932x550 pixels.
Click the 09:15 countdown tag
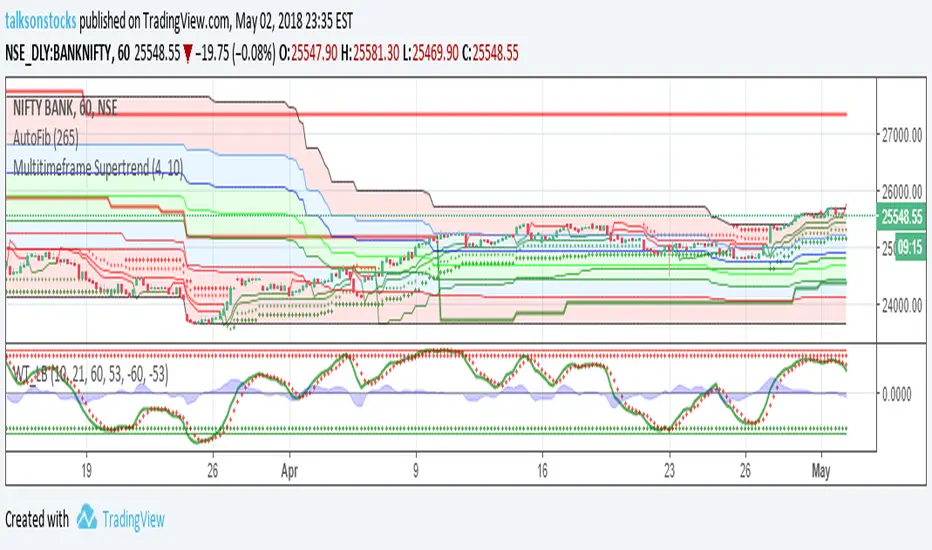tap(909, 247)
